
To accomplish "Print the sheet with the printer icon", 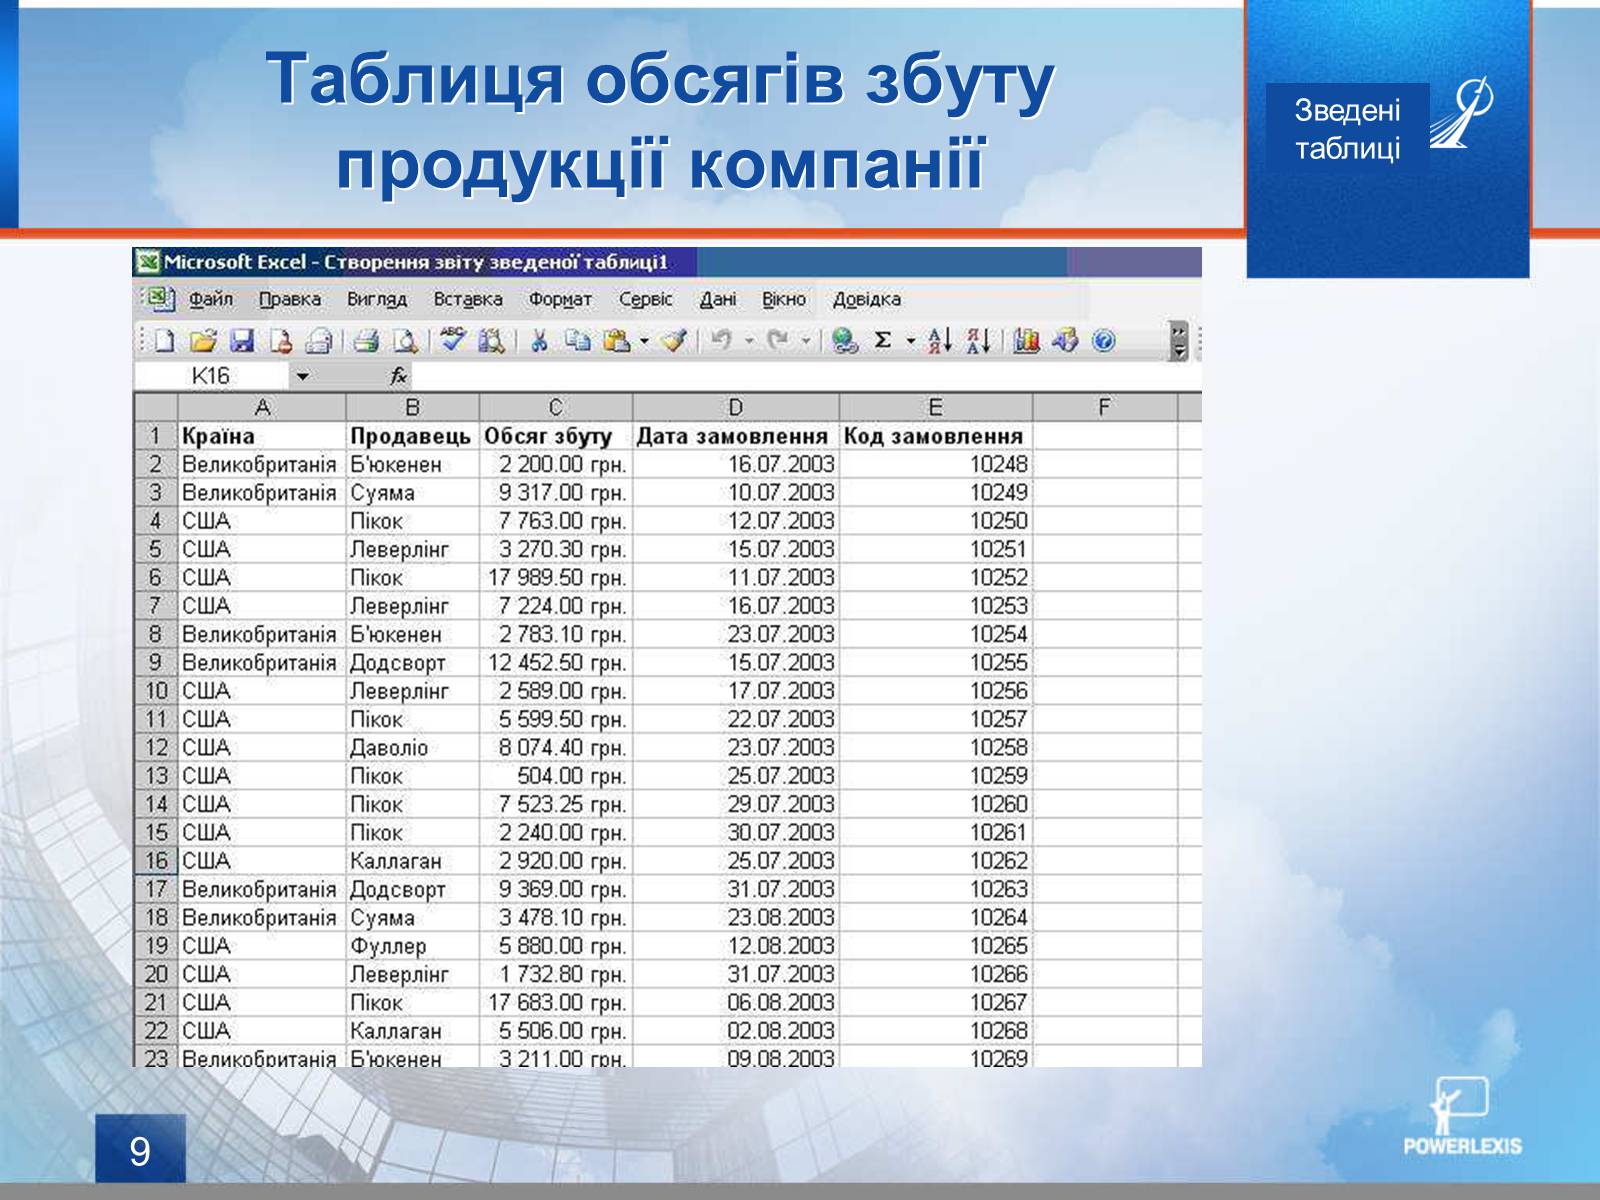I will (366, 342).
